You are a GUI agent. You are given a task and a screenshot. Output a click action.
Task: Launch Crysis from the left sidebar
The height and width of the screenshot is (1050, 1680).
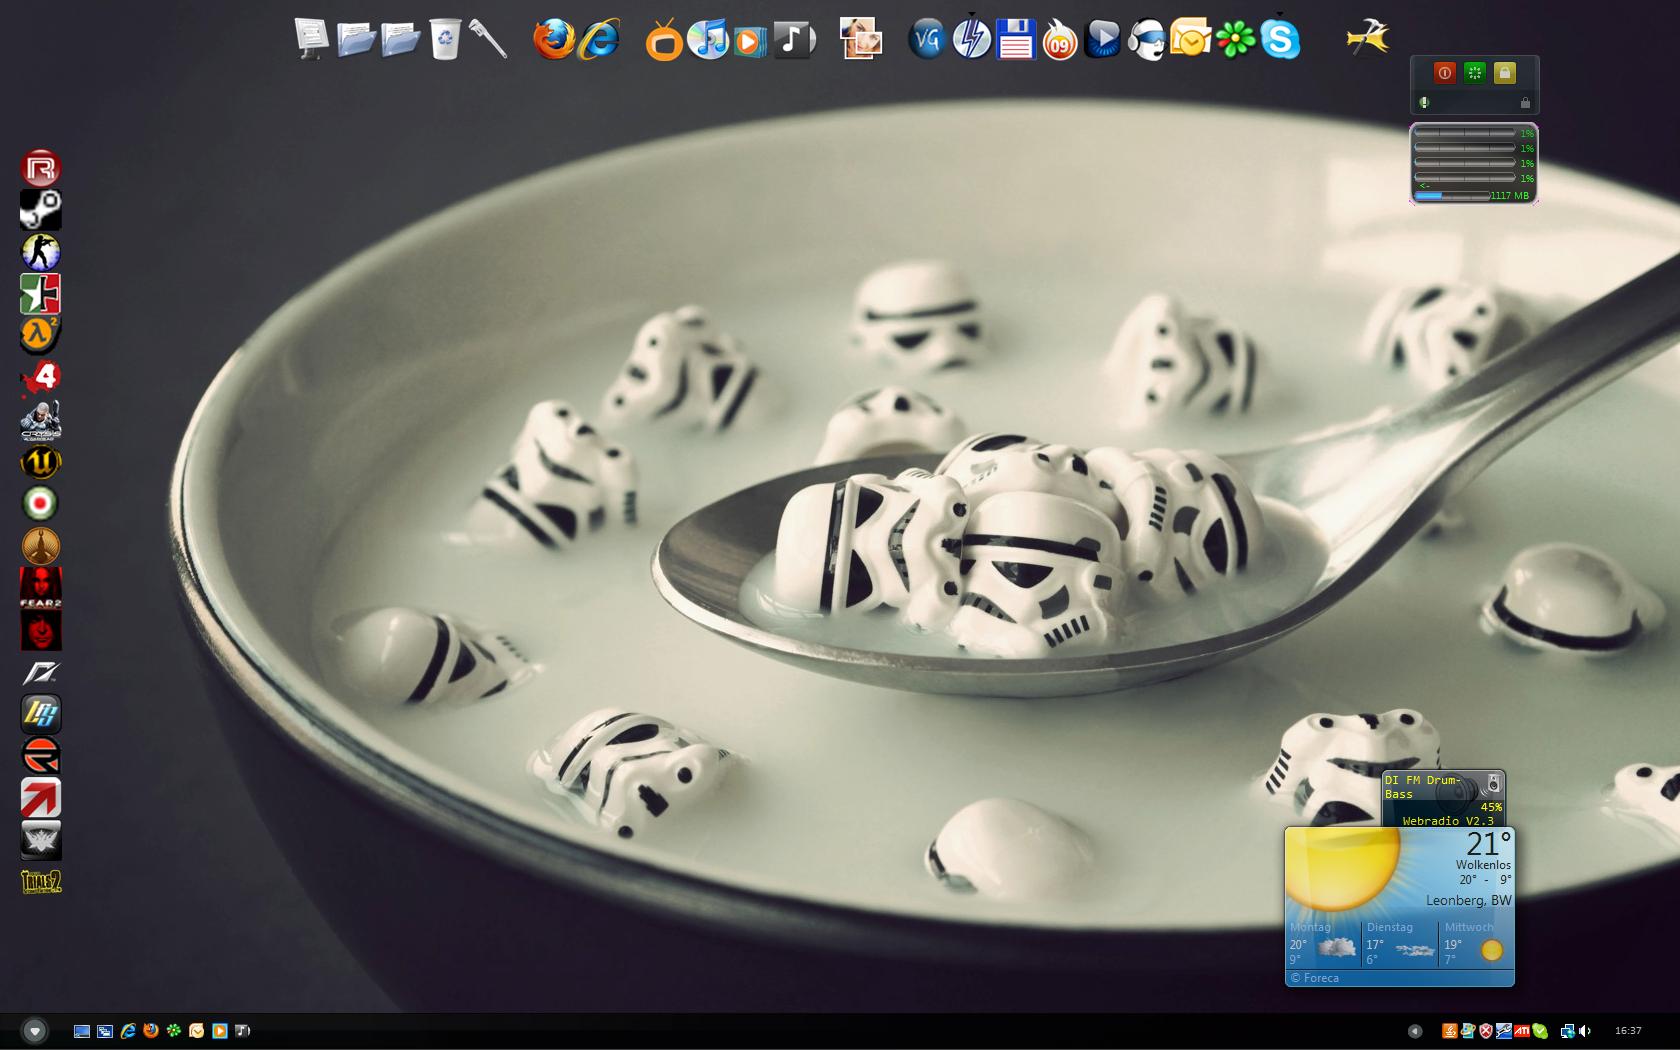click(x=41, y=420)
